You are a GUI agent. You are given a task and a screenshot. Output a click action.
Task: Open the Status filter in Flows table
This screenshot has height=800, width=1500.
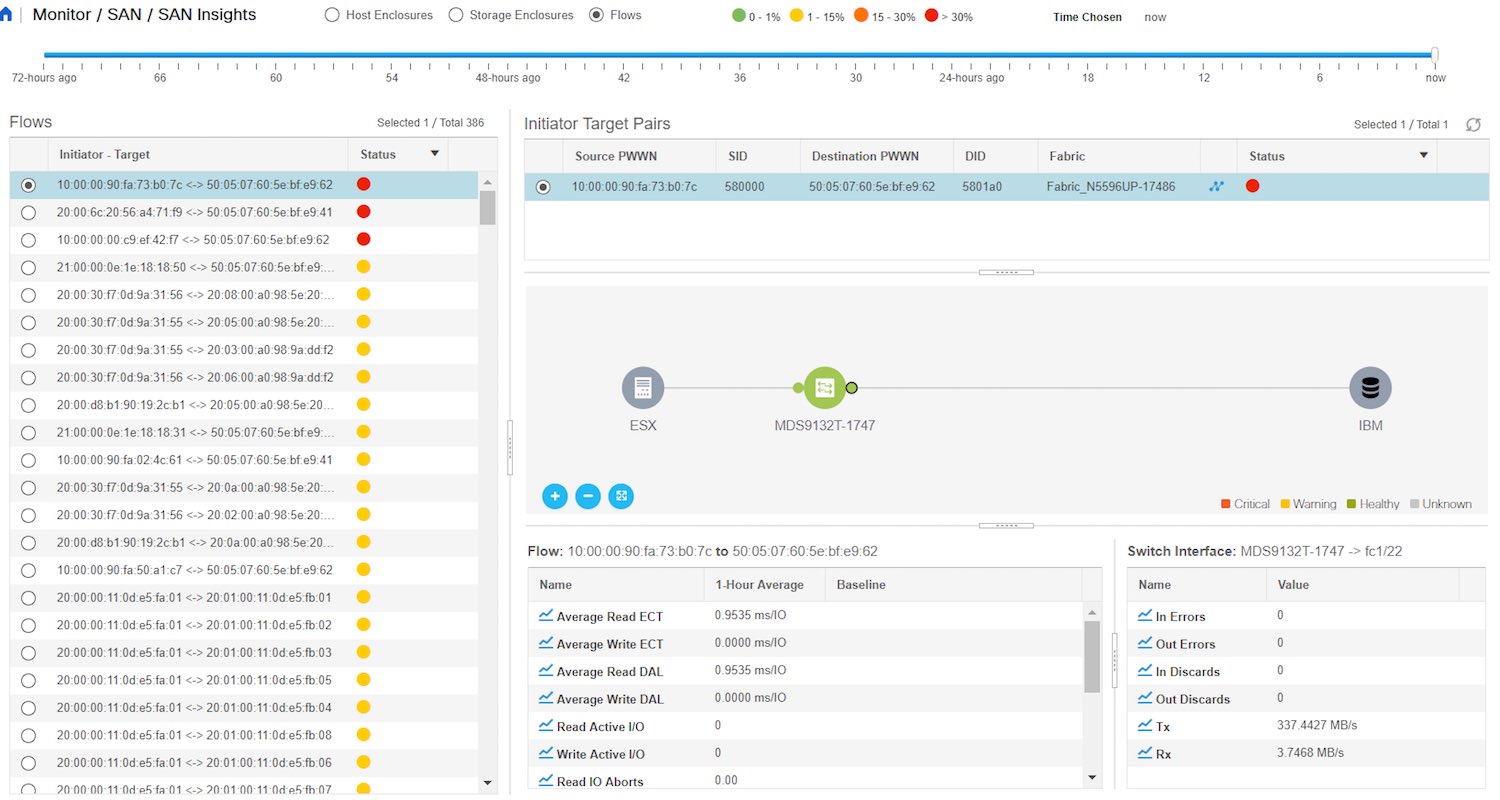pos(437,154)
